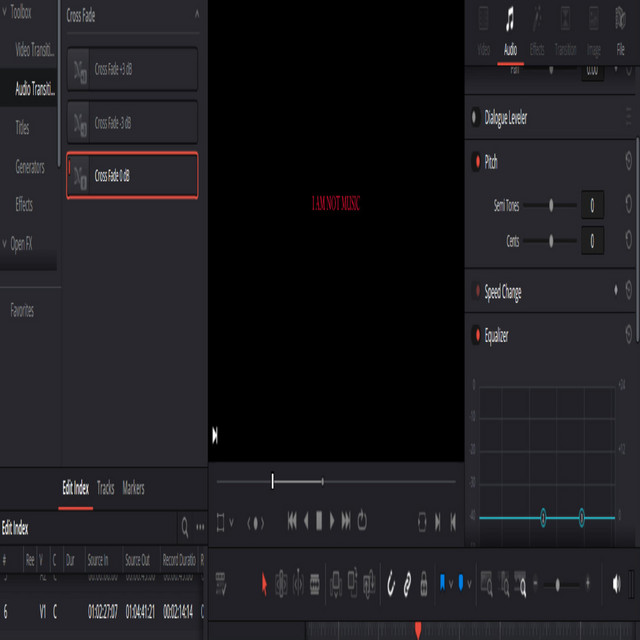Reset Pitch settings with reset arrow

[x=628, y=161]
